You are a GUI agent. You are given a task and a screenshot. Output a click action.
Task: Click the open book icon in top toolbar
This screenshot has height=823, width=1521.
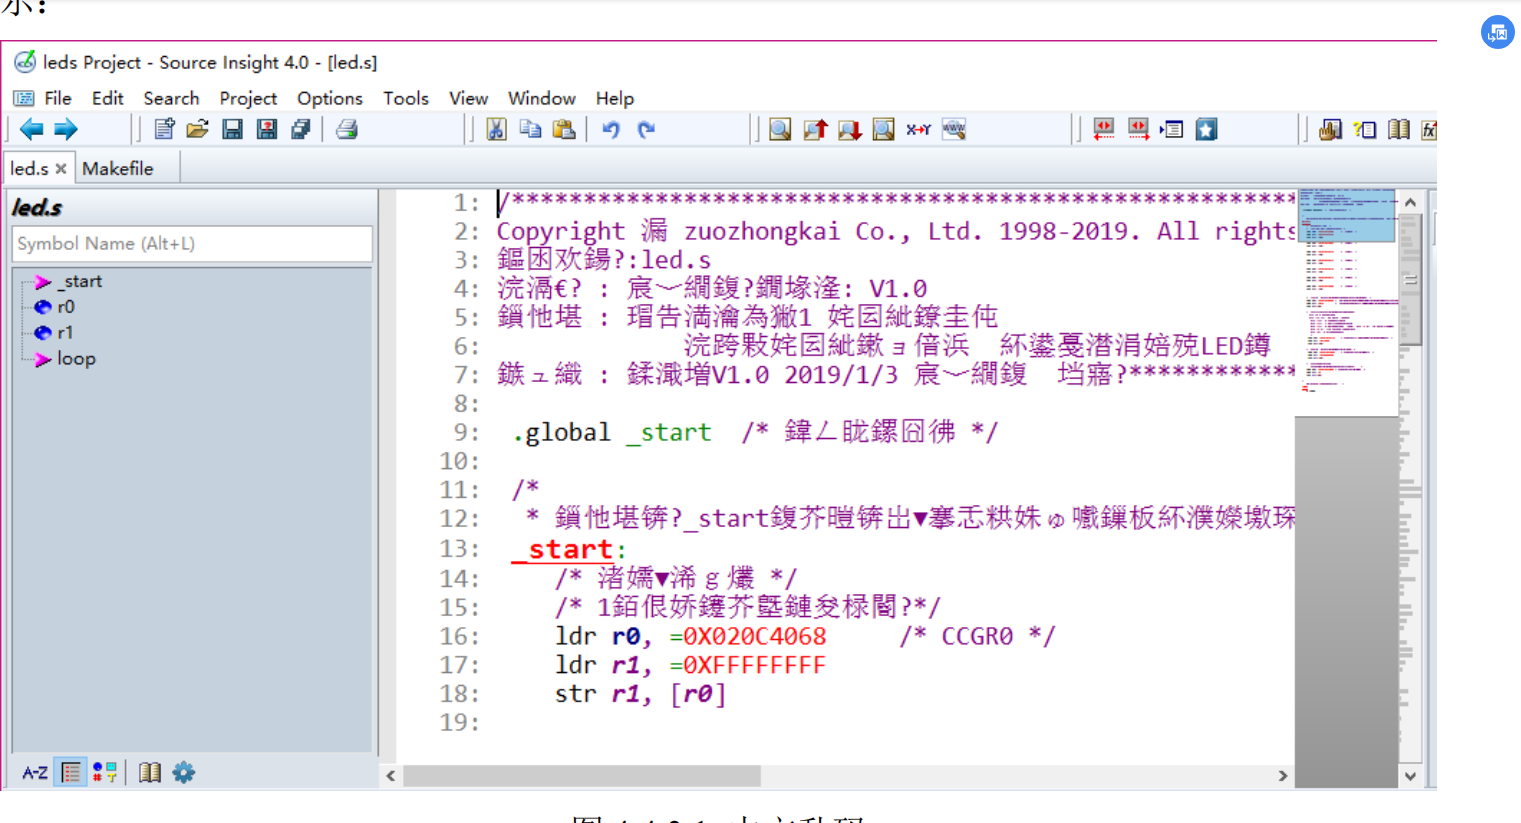(1399, 129)
